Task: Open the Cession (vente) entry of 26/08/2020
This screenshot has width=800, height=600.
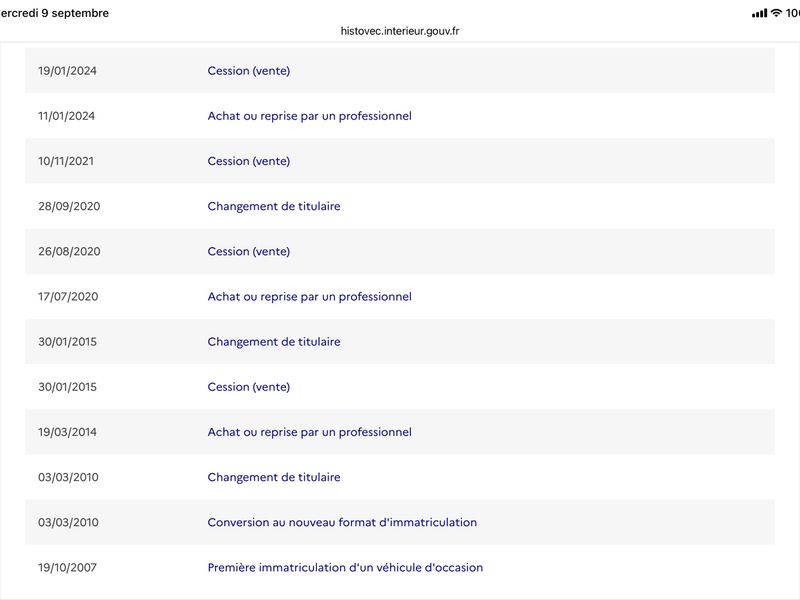Action: tap(248, 251)
